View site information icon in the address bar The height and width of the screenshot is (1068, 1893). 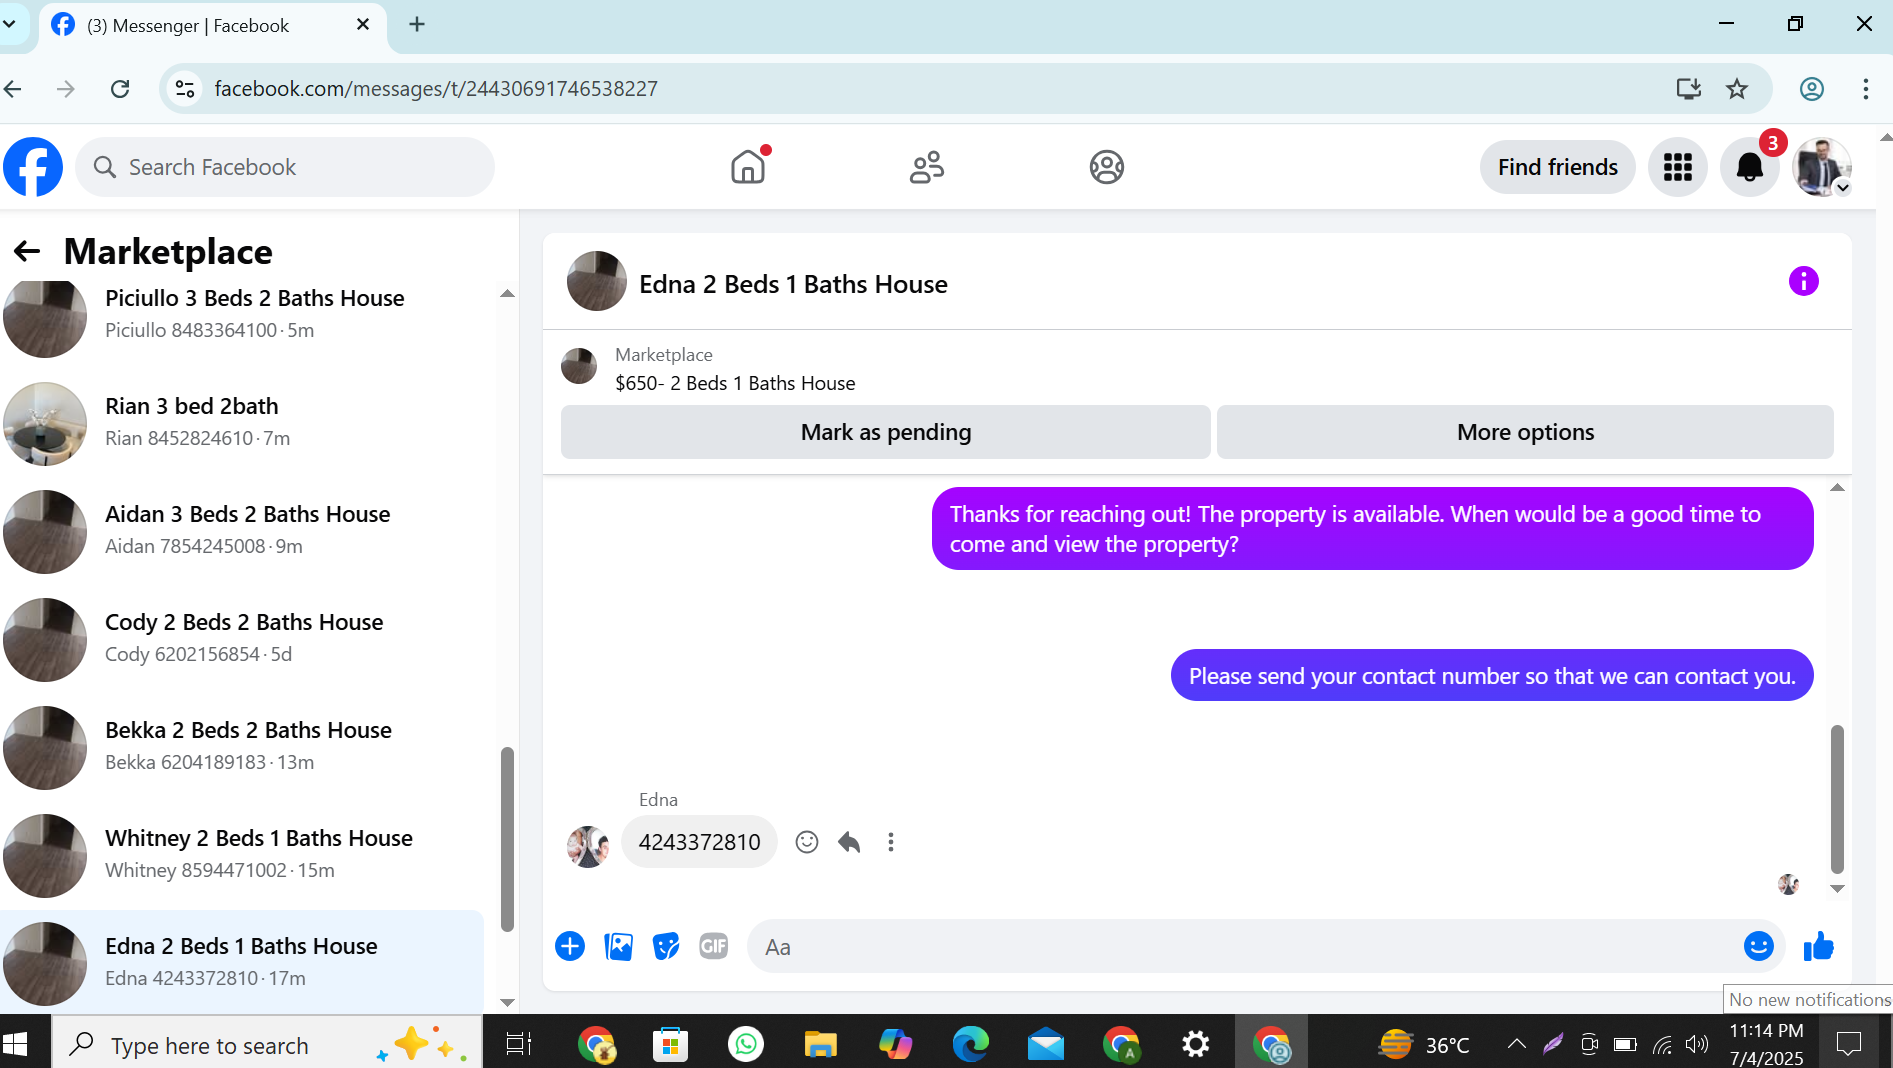click(185, 89)
